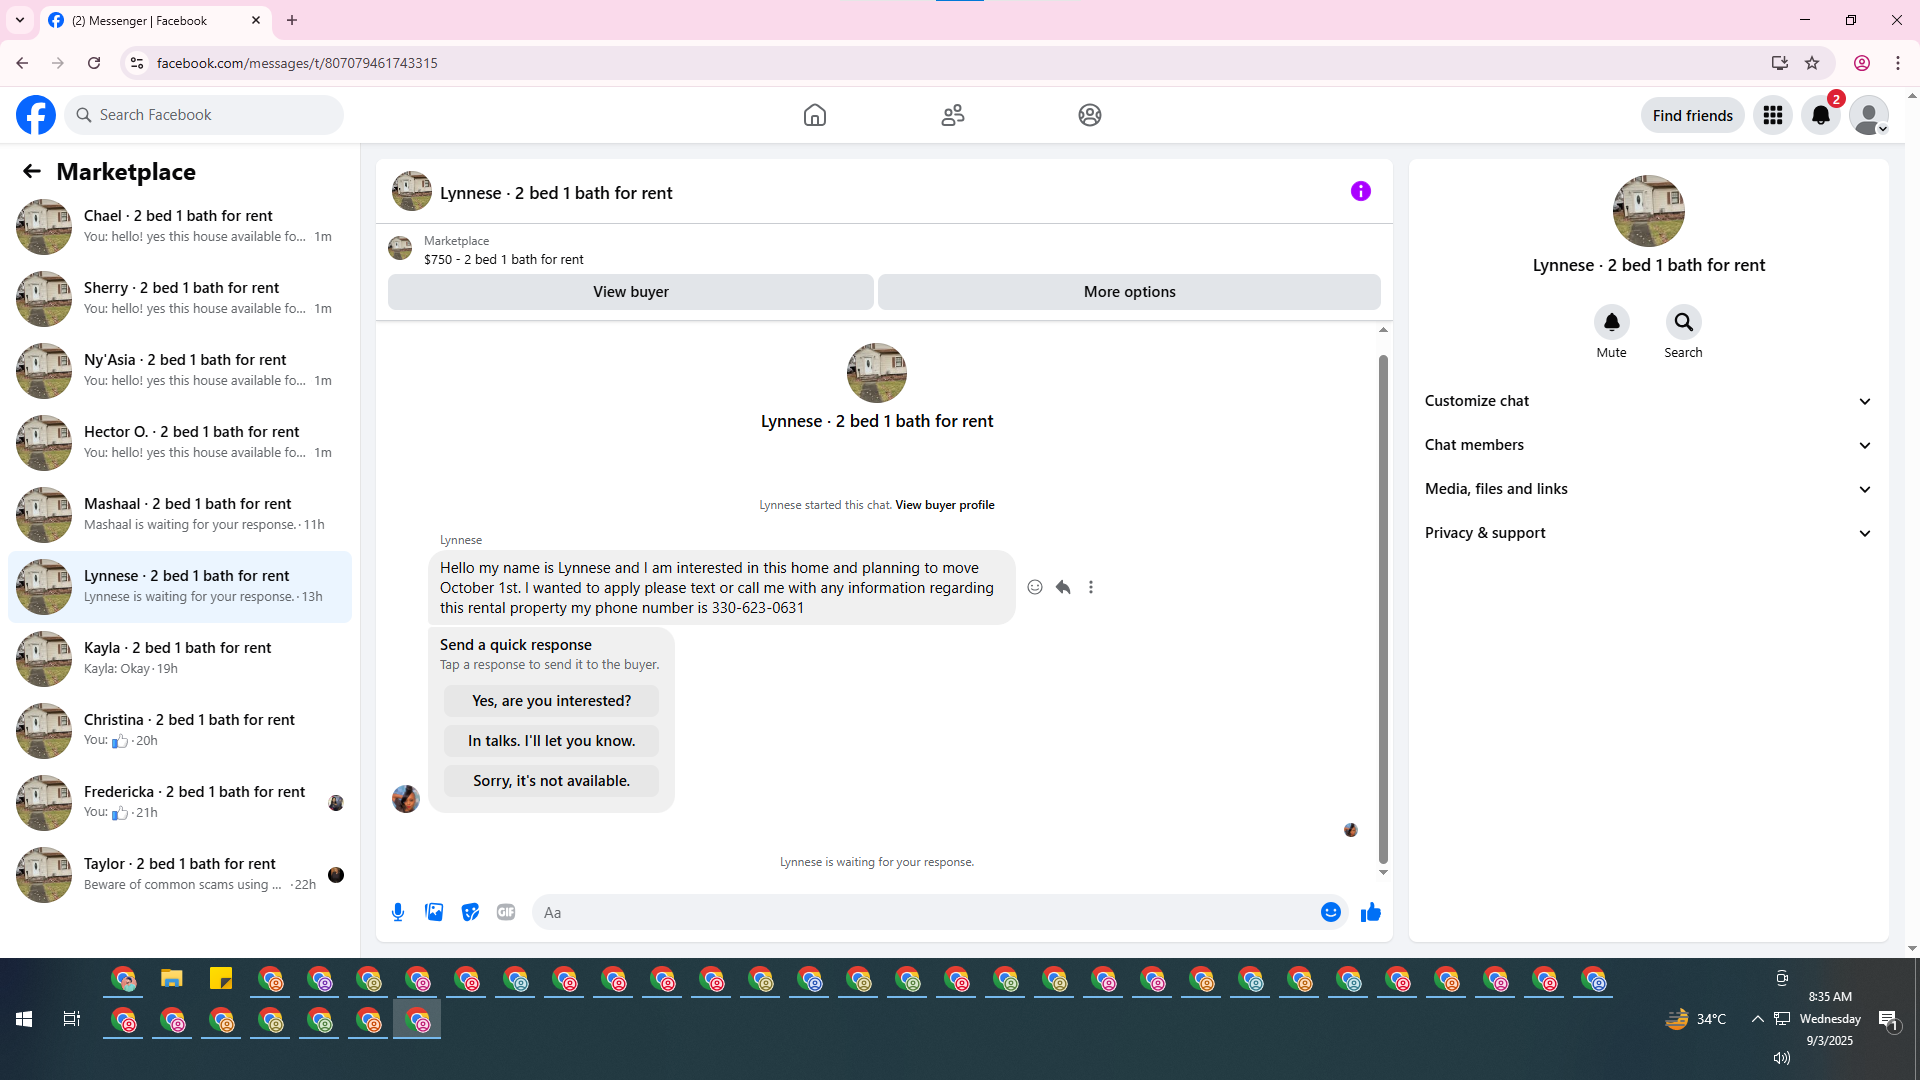
Task: Open the Groups icon in top navigation
Action: (x=1090, y=115)
